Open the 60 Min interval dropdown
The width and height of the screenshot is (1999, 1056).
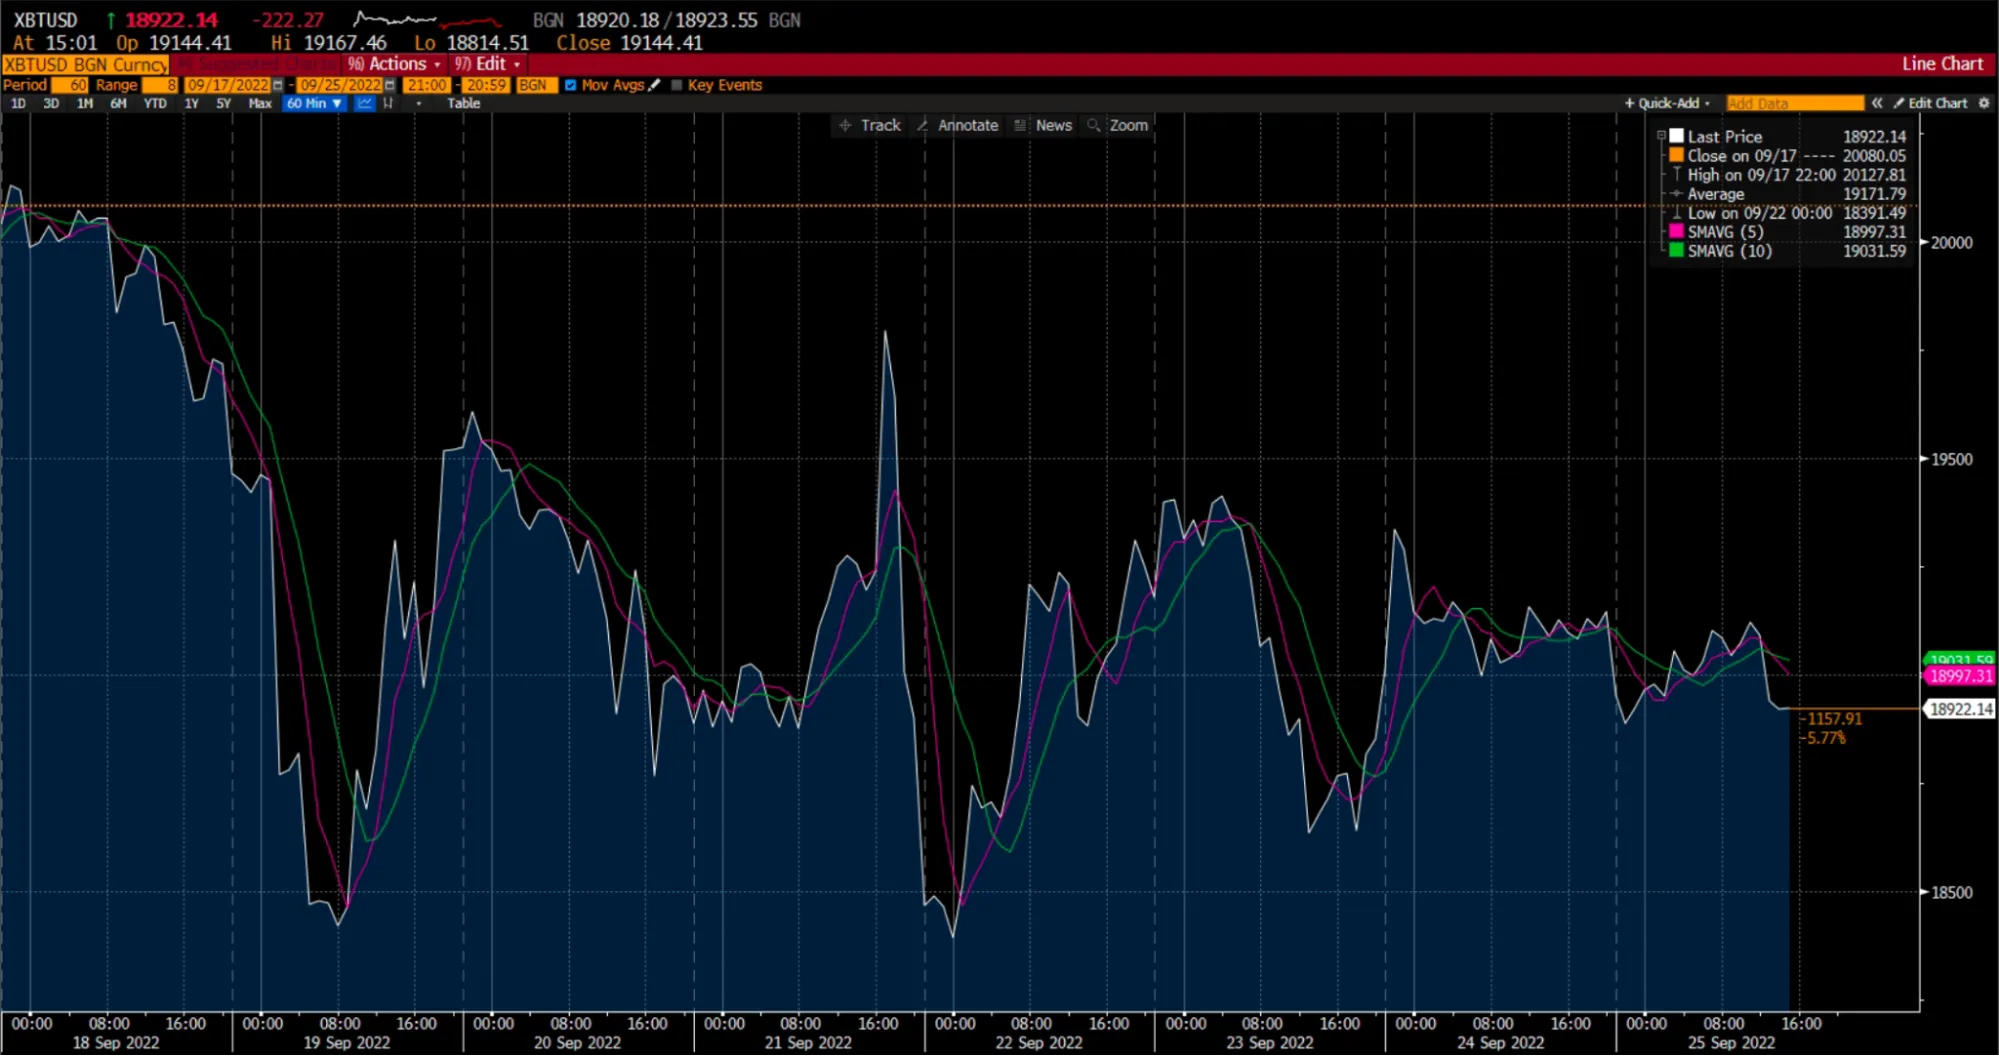(313, 103)
